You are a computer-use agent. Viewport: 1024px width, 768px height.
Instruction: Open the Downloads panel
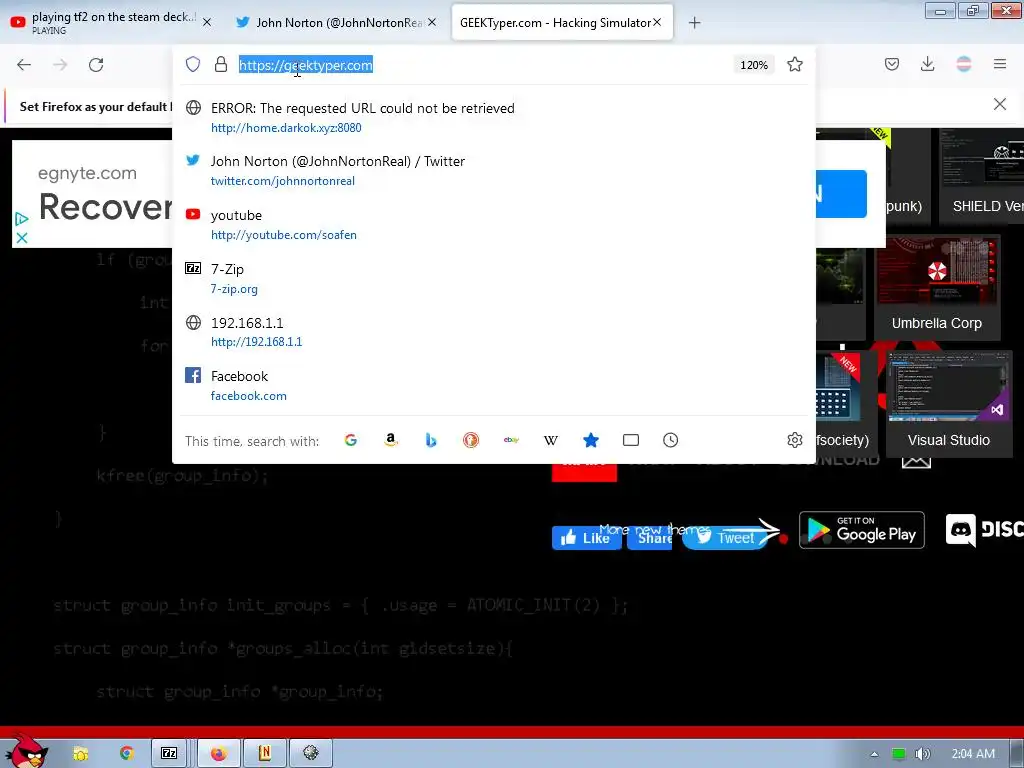click(x=927, y=64)
